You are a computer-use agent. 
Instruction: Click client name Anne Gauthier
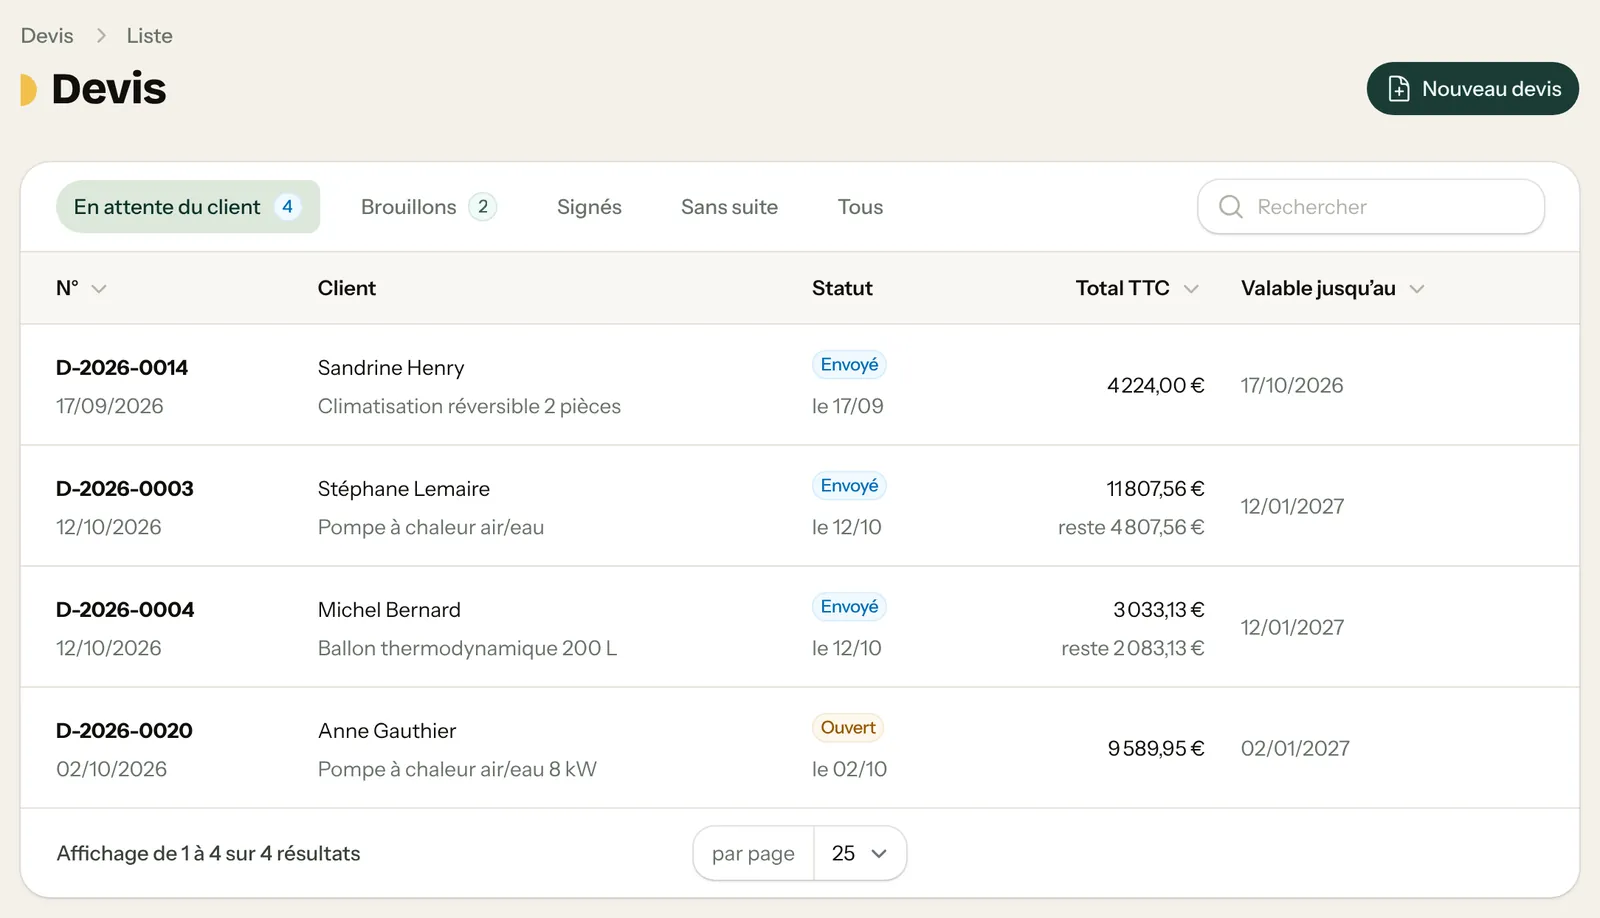[387, 731]
